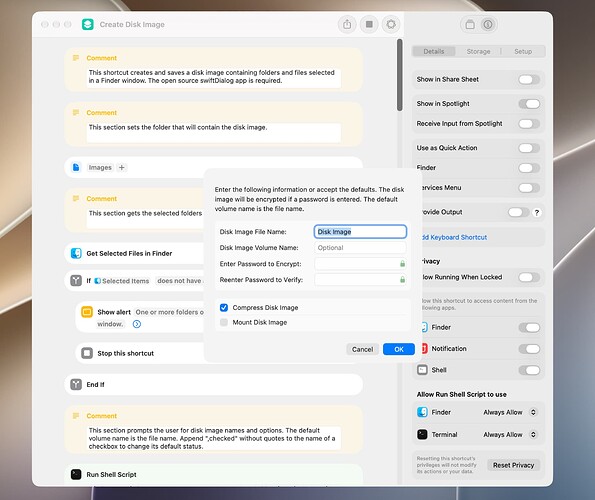Add another file with the plus button

point(121,167)
